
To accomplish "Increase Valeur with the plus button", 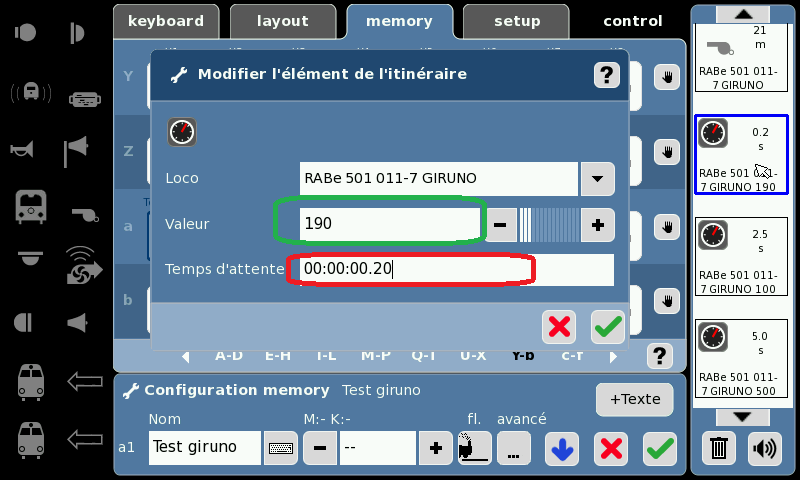I will pos(598,225).
